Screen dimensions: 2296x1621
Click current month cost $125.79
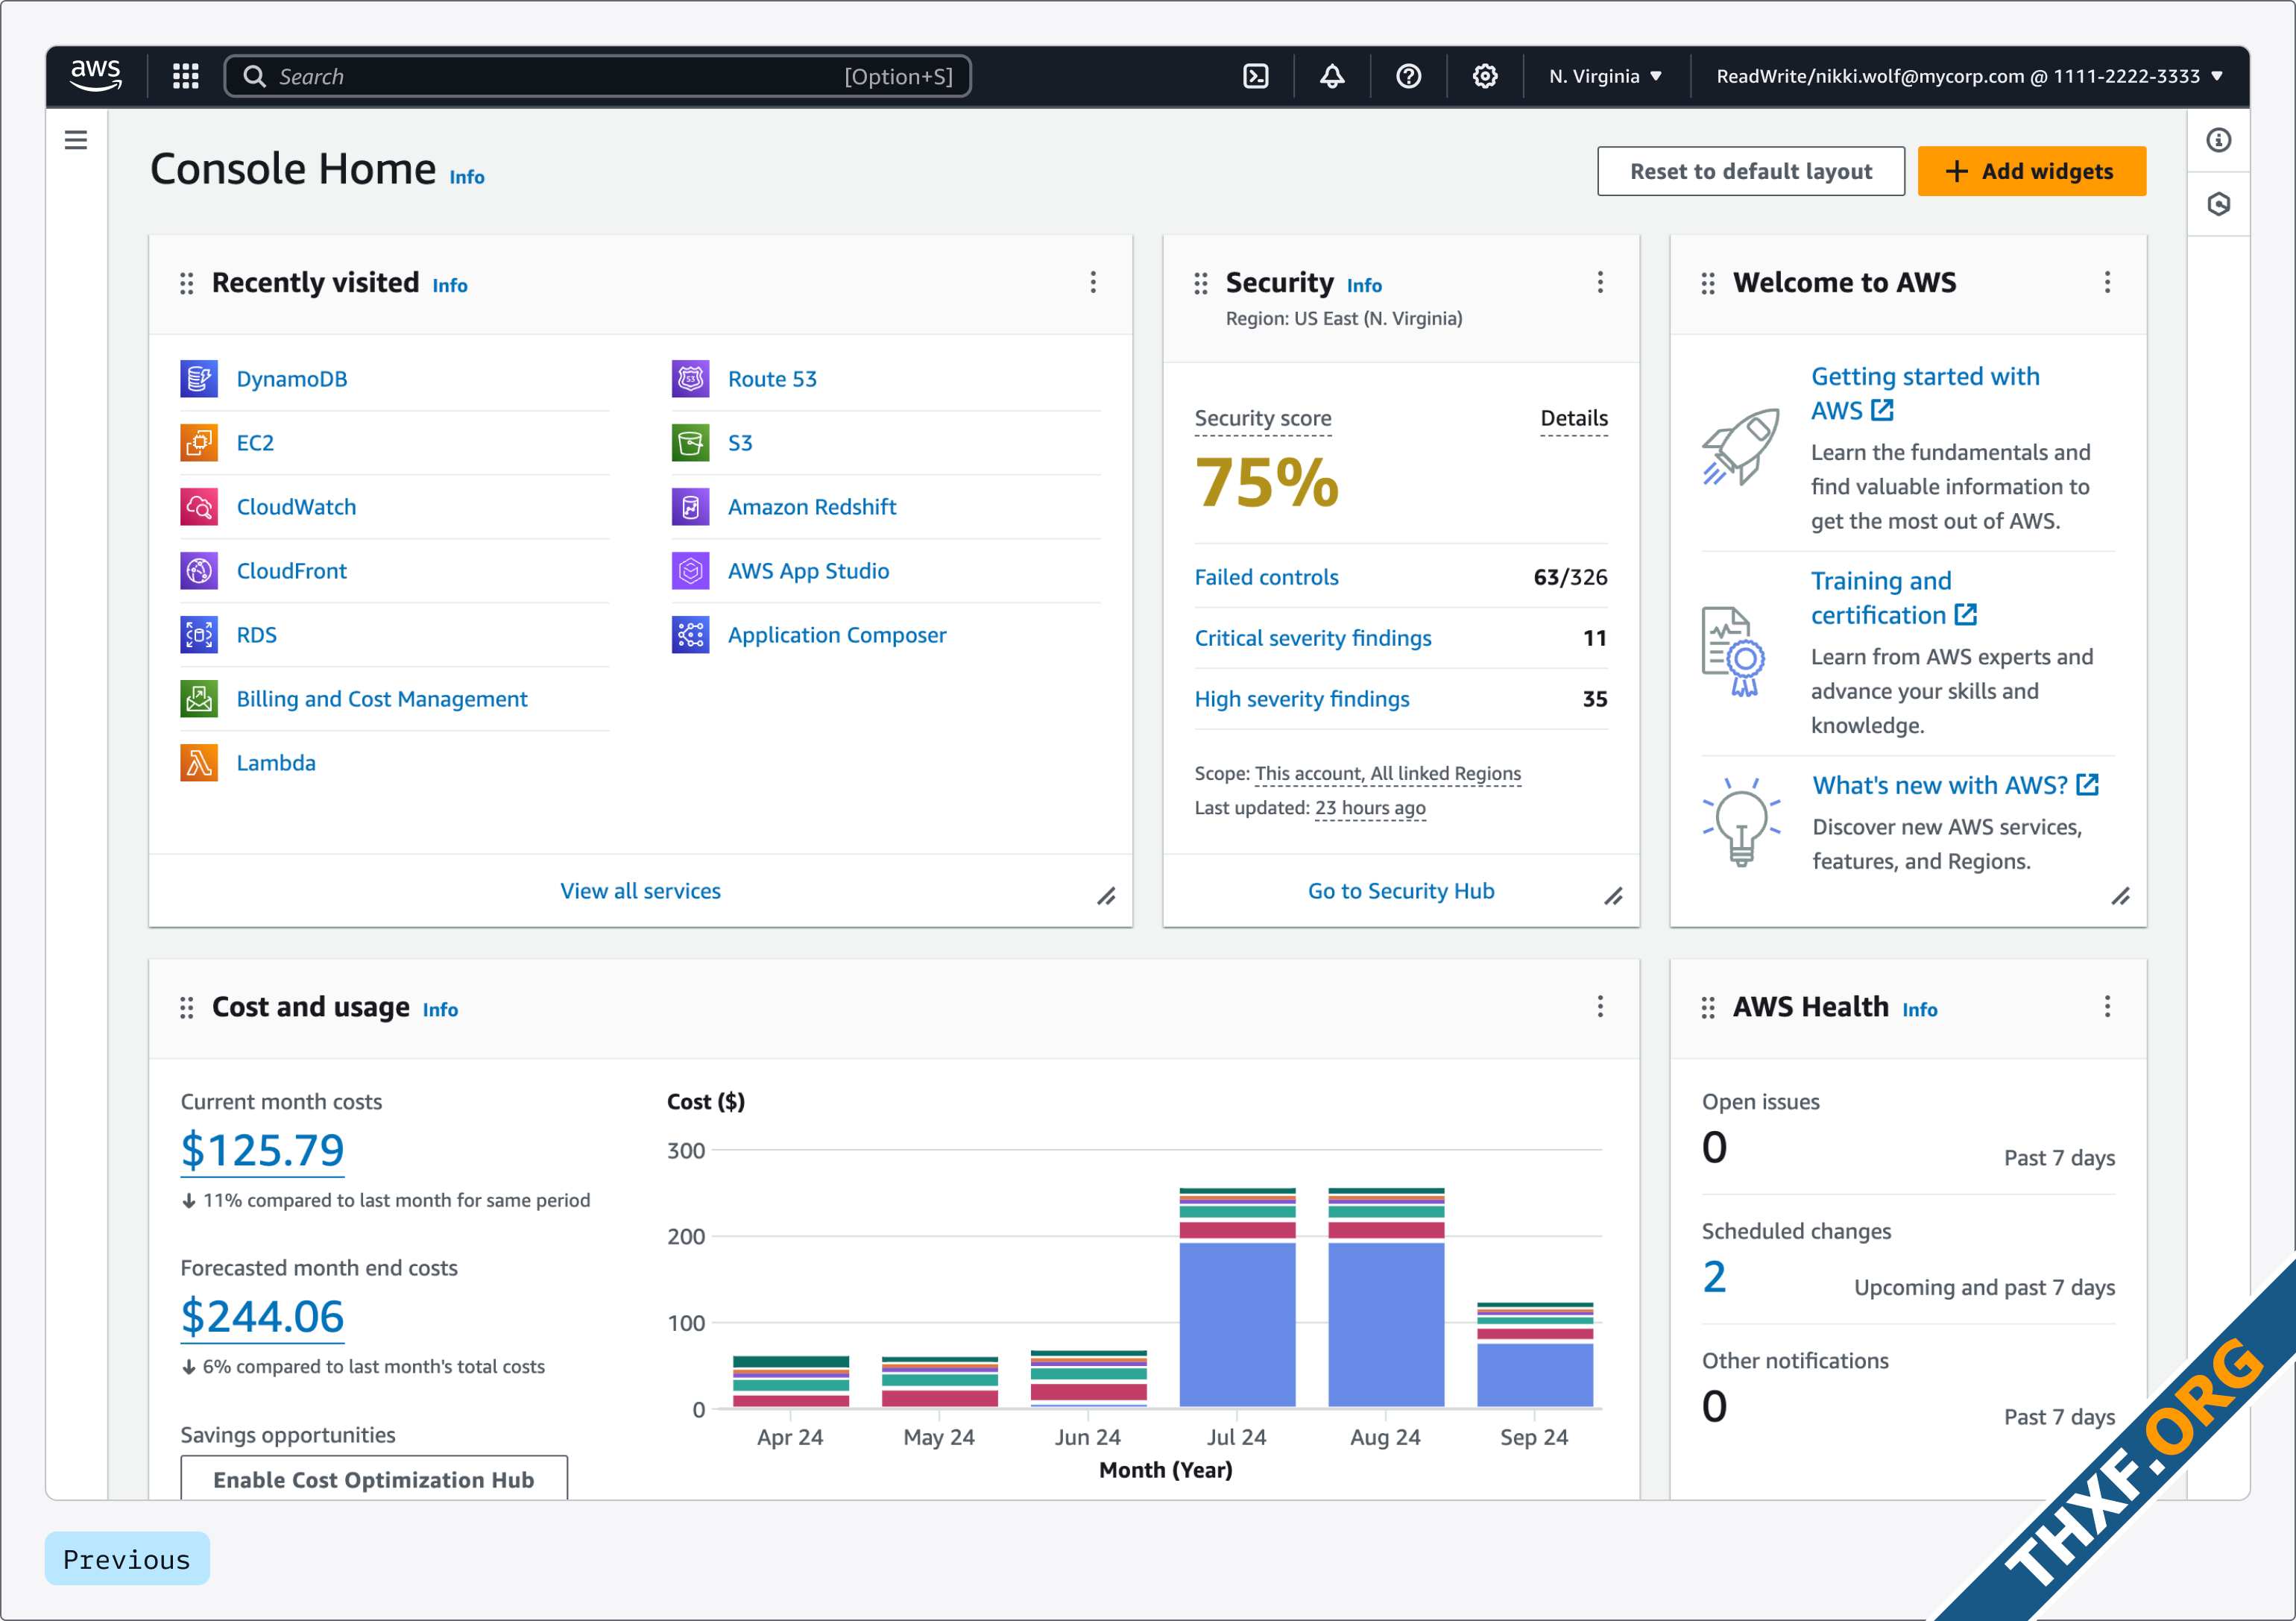(x=262, y=1150)
